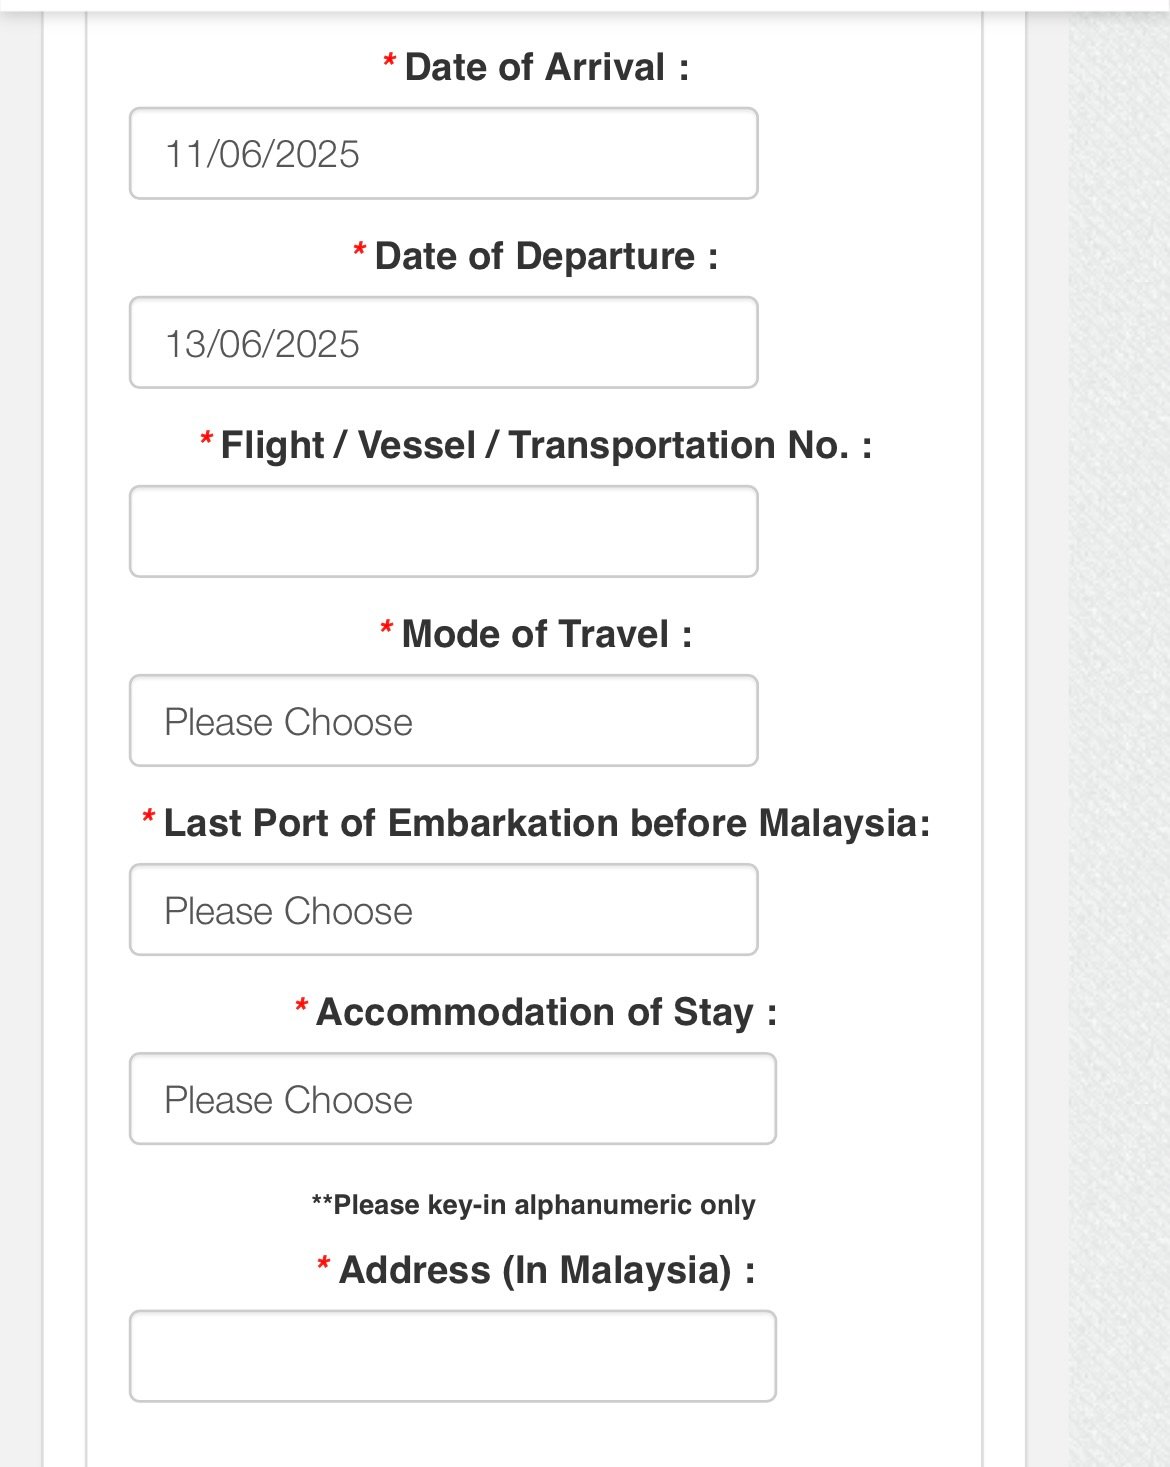Choose an Accommodation of Stay option

[x=452, y=1099]
